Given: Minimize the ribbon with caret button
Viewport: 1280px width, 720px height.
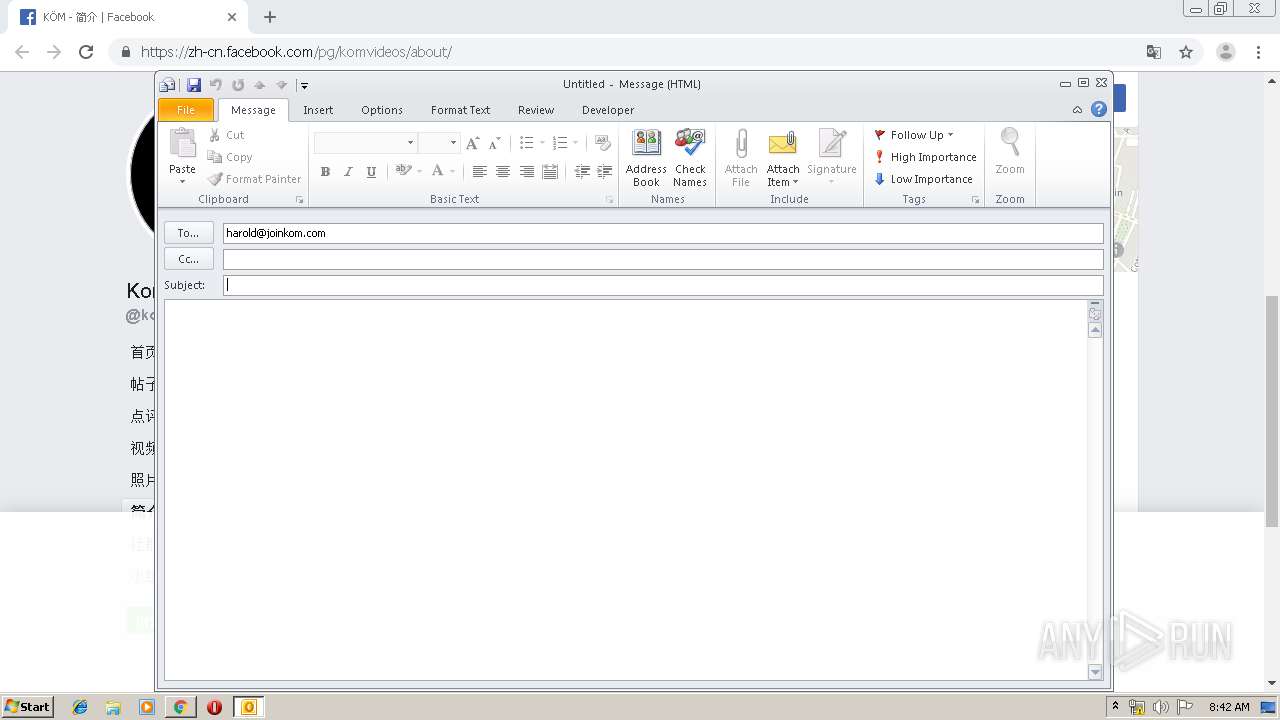Looking at the screenshot, I should point(1077,110).
